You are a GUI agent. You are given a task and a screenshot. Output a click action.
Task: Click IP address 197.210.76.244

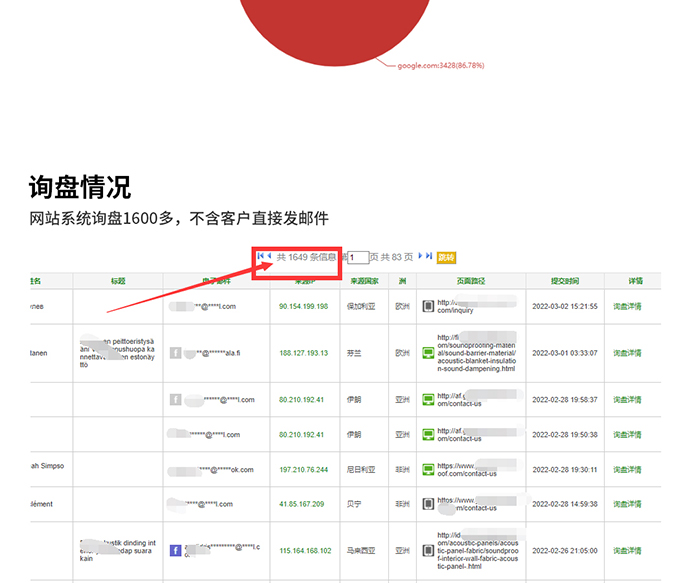304,470
